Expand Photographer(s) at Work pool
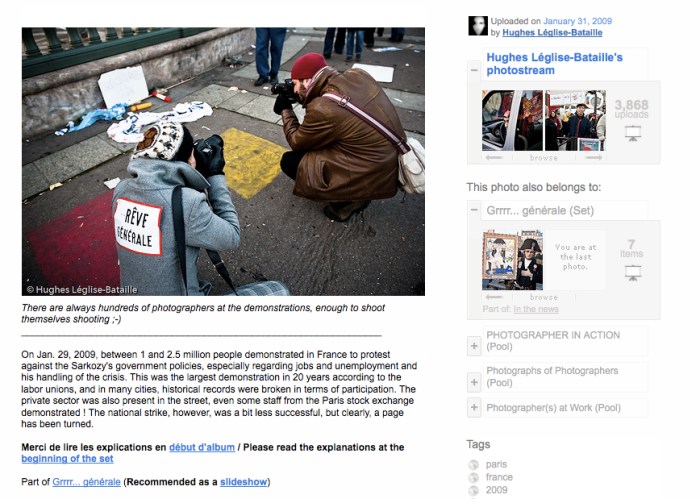 pos(474,407)
